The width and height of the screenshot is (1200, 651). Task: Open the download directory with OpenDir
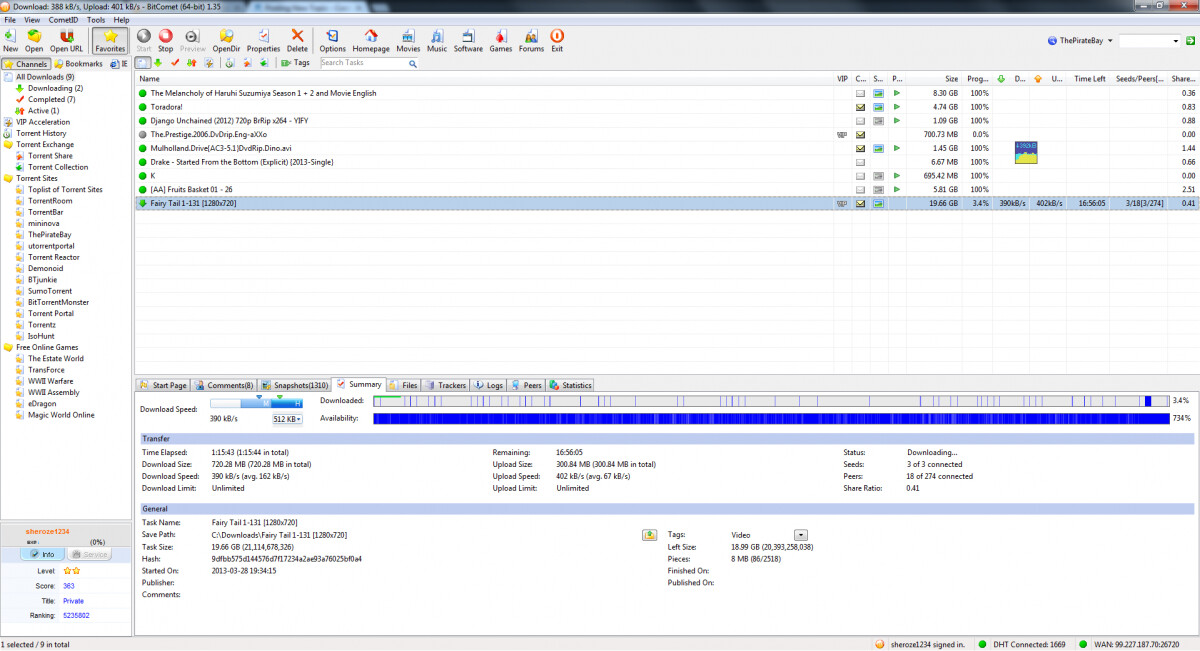(x=226, y=40)
